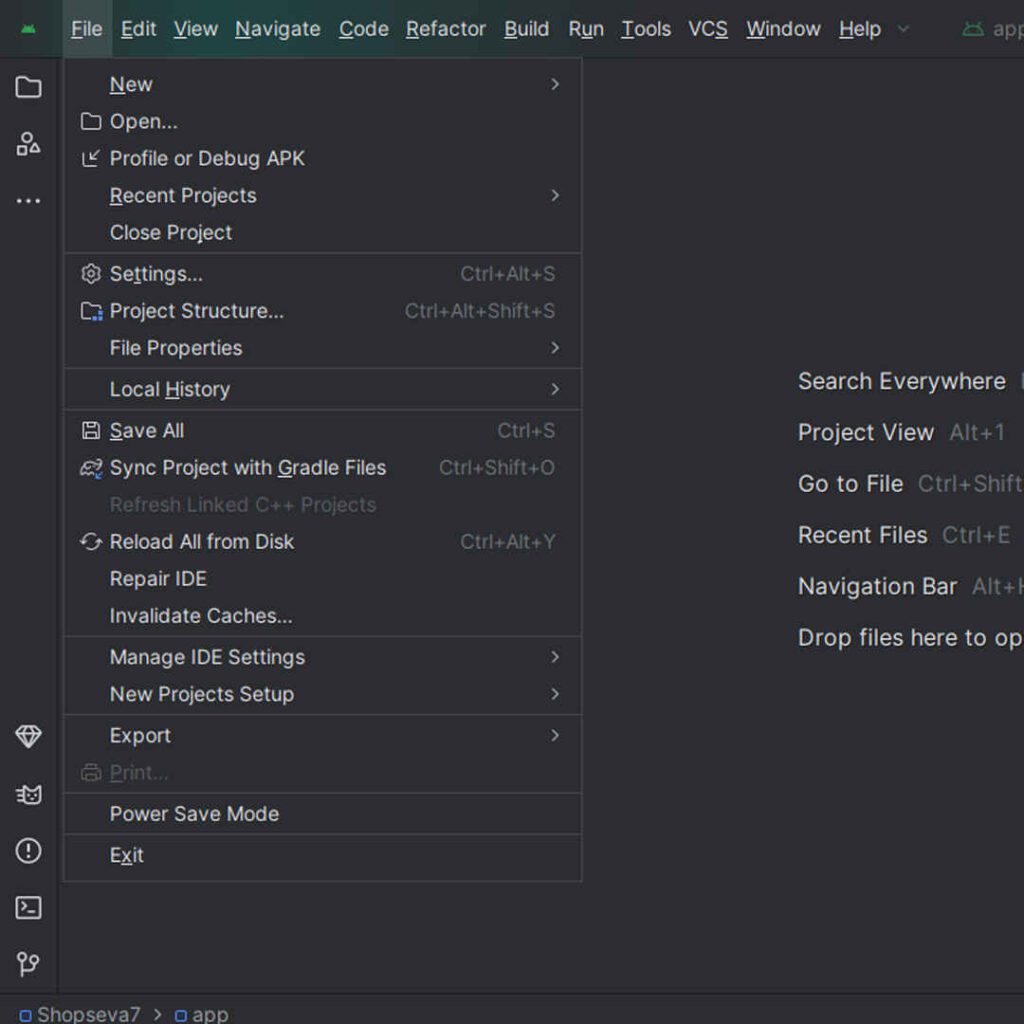Open the Build menu
Viewport: 1024px width, 1024px height.
pyautogui.click(x=526, y=29)
